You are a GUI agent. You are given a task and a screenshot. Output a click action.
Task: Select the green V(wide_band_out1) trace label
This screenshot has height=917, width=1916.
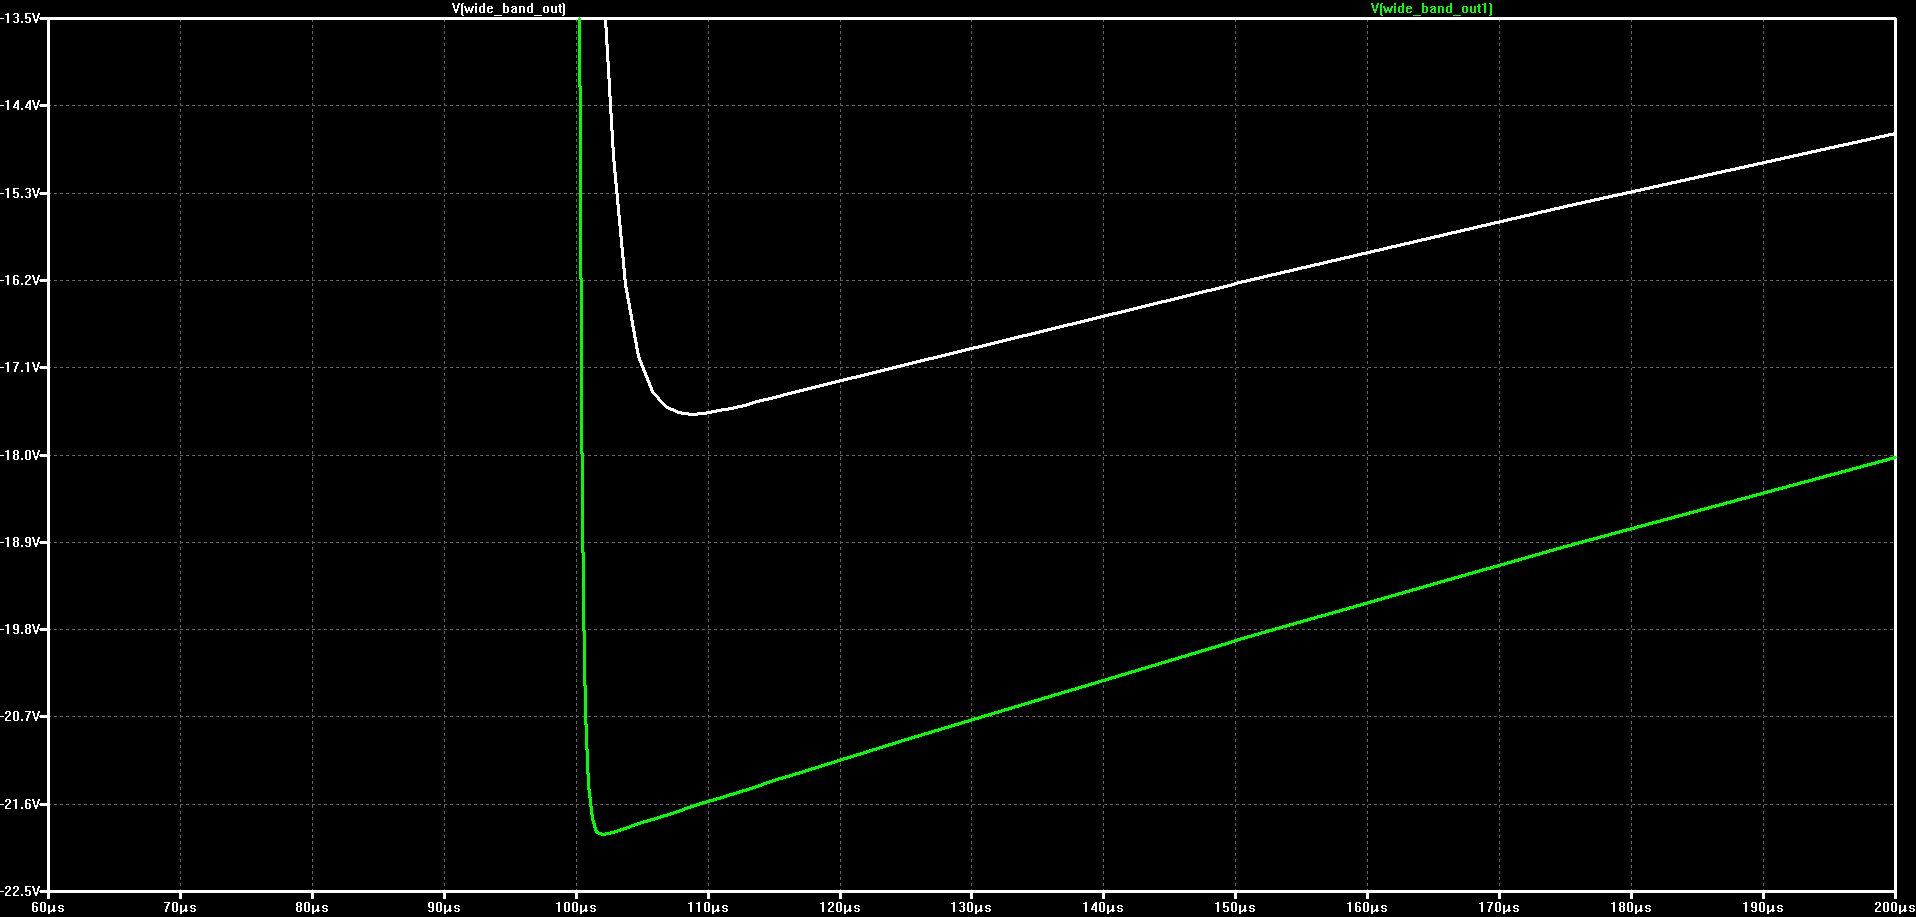click(1431, 8)
